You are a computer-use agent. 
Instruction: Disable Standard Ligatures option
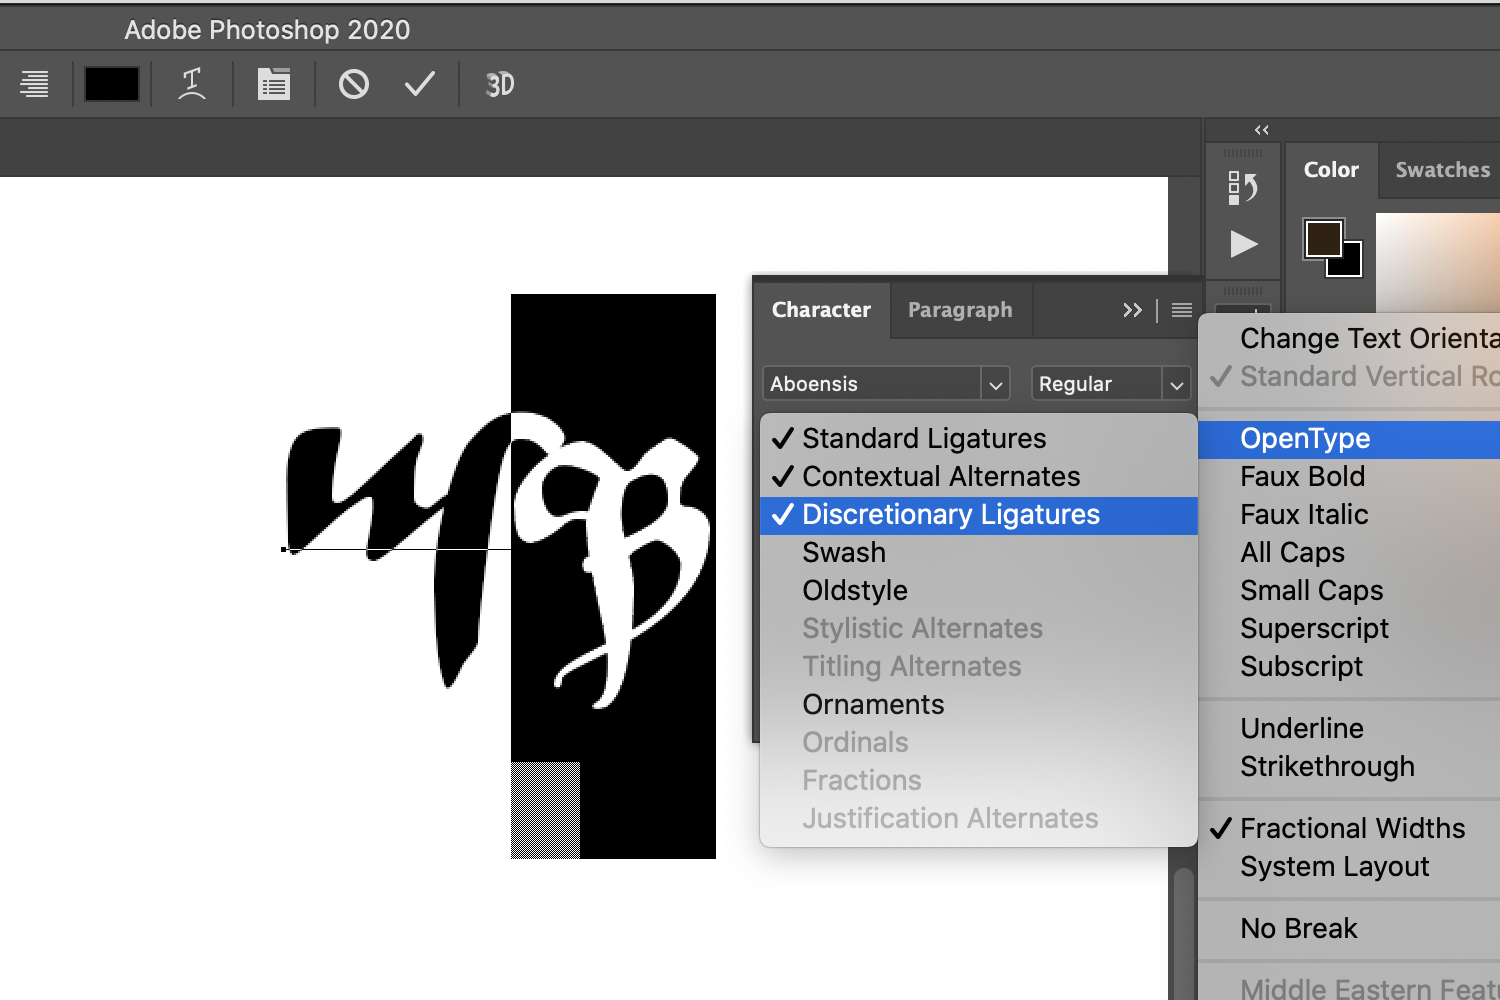(x=923, y=439)
